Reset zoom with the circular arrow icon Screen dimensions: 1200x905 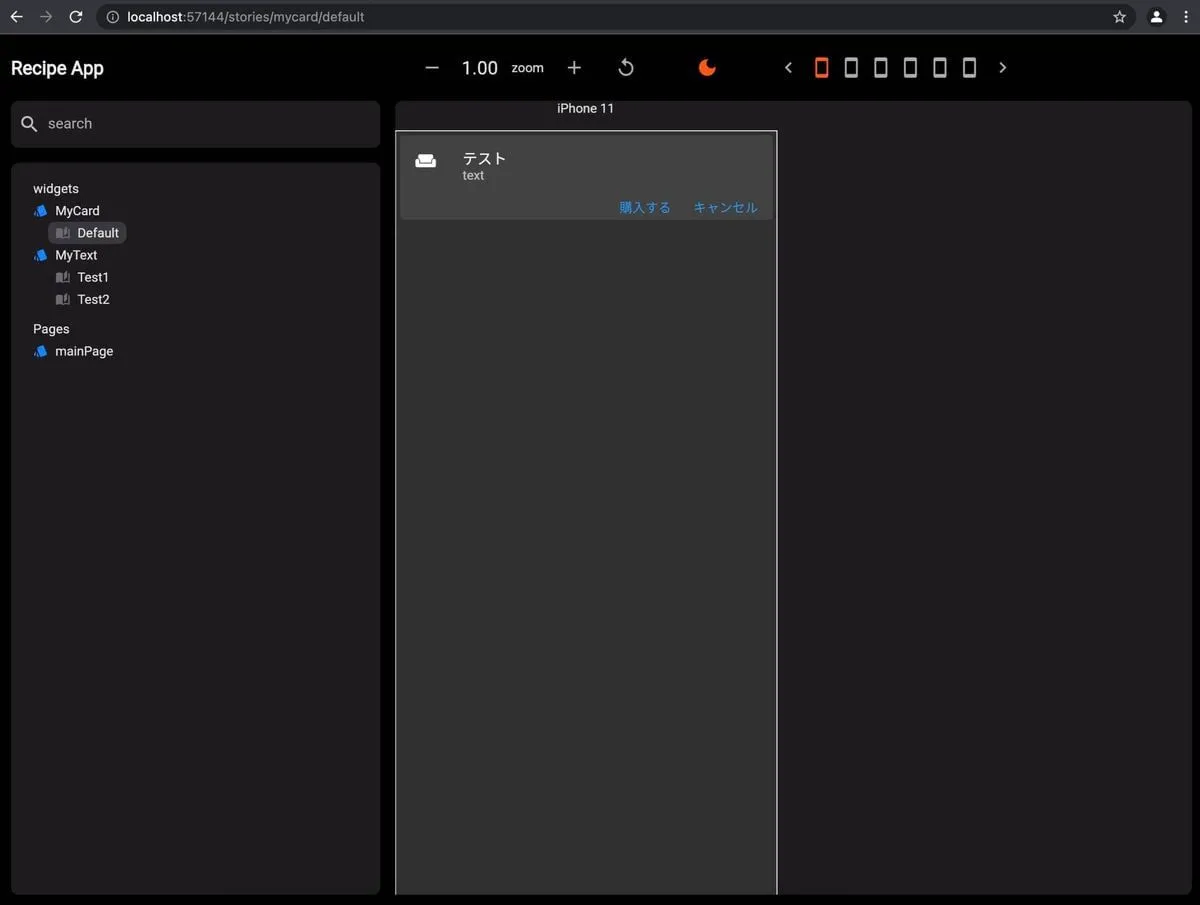coord(626,68)
